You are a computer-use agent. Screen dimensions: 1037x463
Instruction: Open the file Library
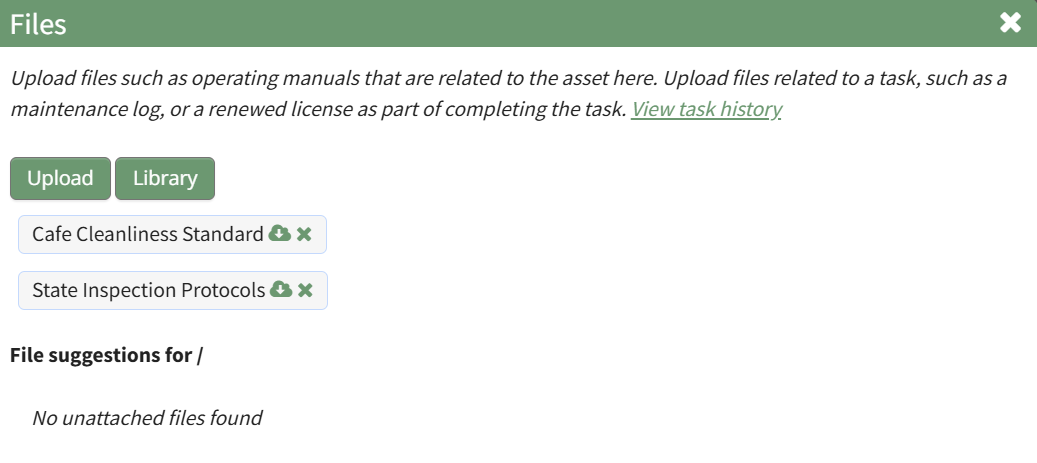click(x=165, y=178)
